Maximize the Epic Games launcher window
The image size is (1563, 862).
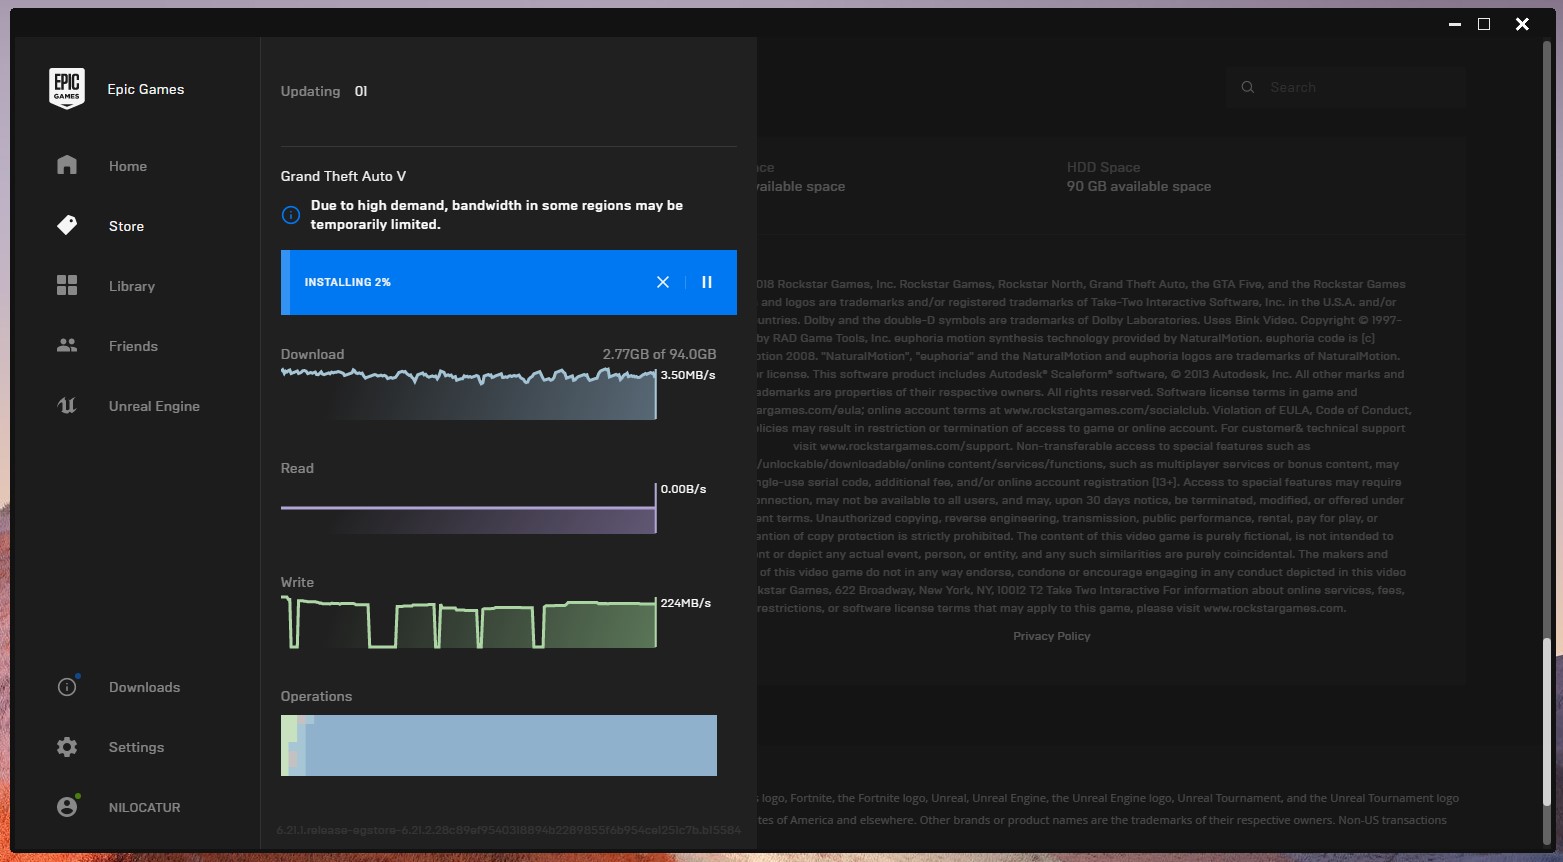1484,24
